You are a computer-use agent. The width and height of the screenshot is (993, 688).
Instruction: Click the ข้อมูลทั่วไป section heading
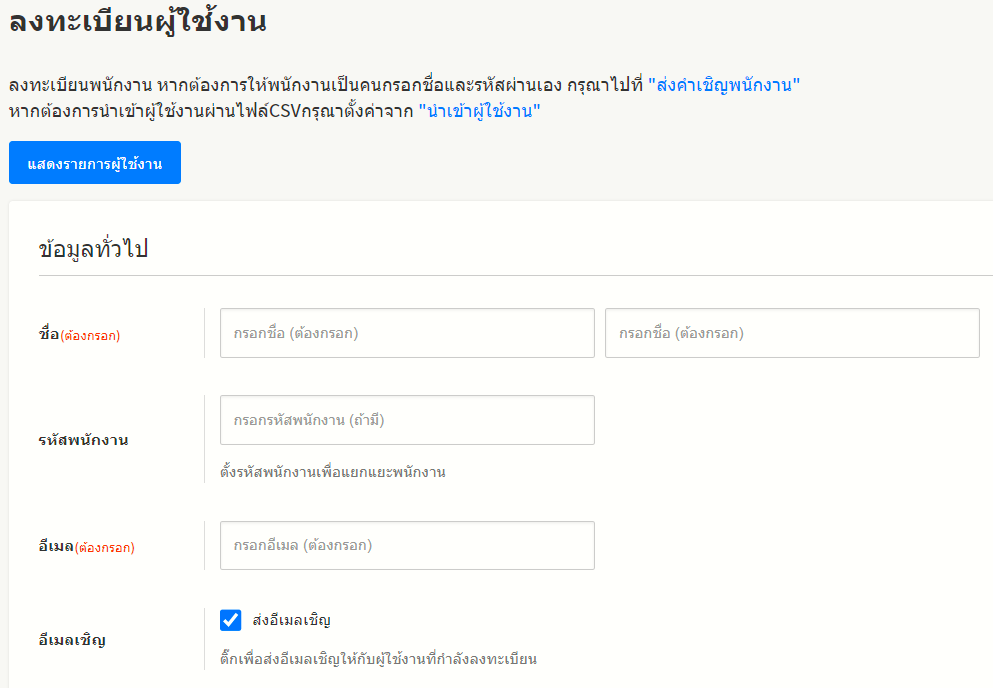93,249
